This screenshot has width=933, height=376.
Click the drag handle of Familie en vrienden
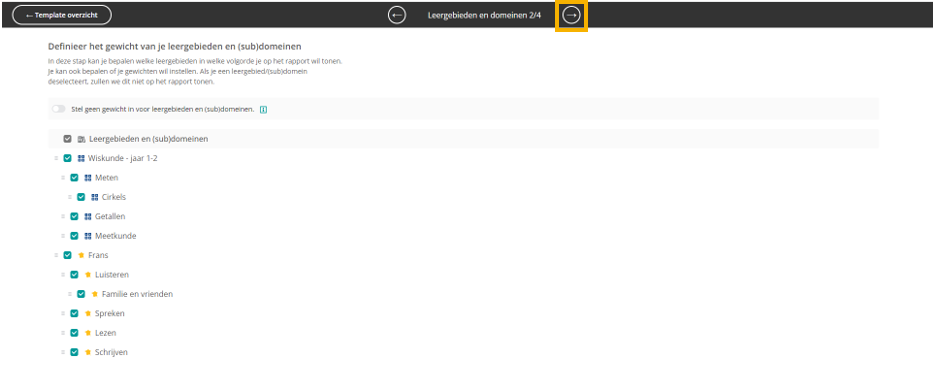click(70, 294)
